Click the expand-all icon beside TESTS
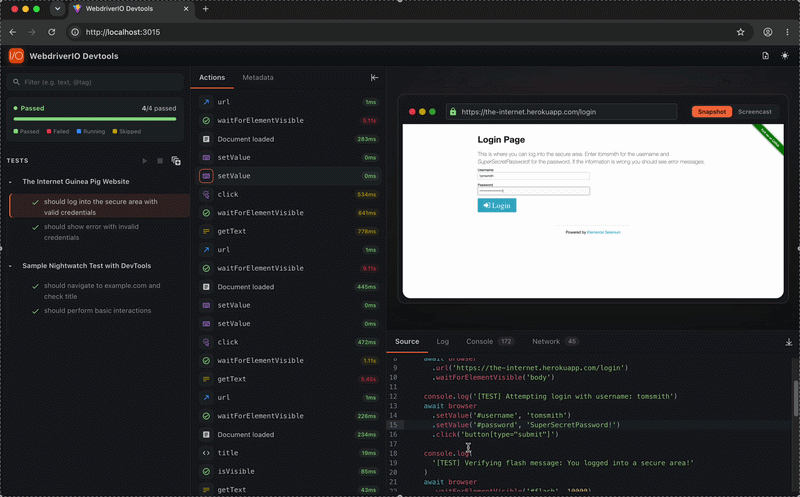This screenshot has width=800, height=497. (176, 161)
